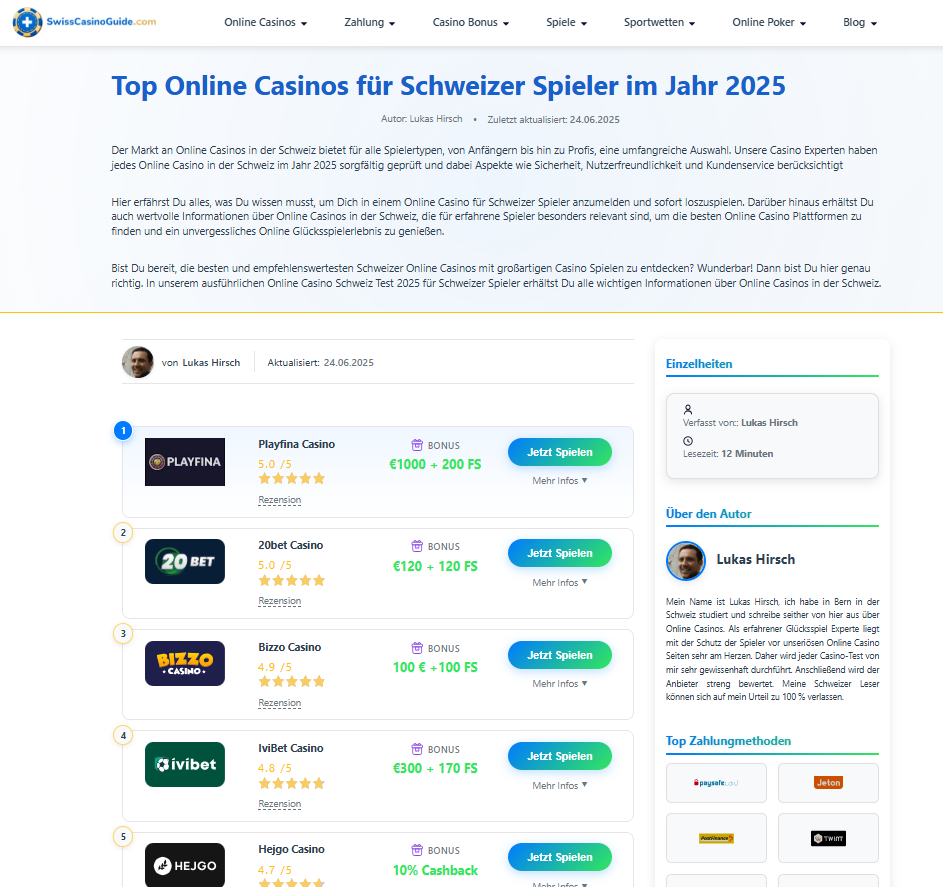Expand Mehr Infos for Bizzo Casino
The width and height of the screenshot is (943, 887).
click(559, 684)
